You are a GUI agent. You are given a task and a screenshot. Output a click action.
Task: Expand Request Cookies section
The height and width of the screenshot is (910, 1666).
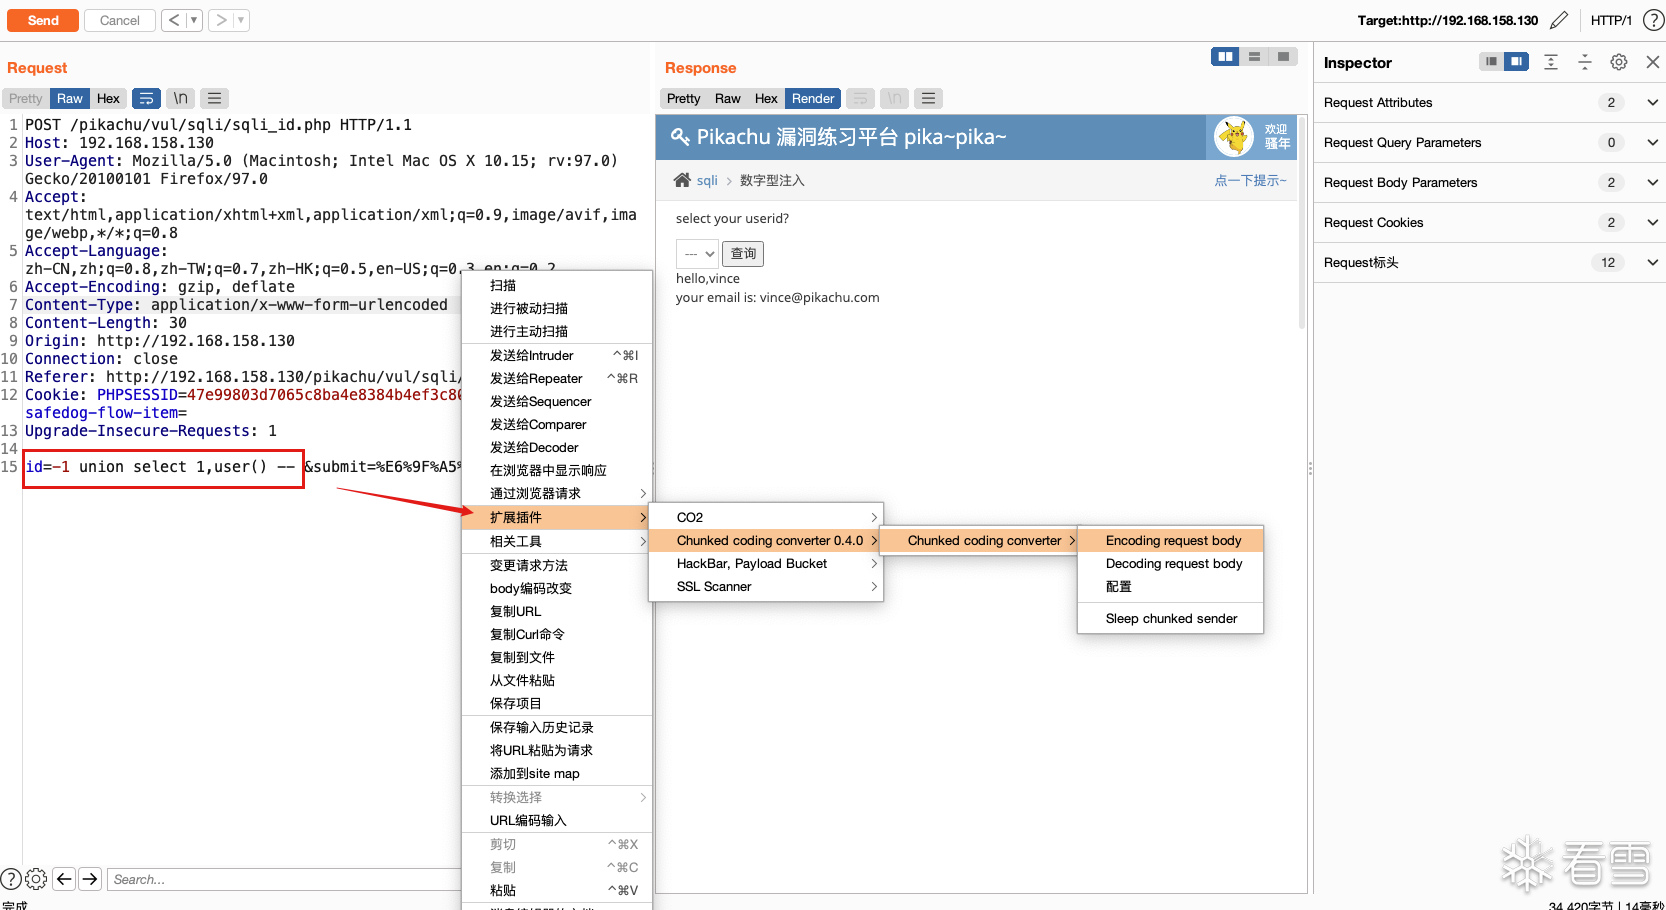tap(1490, 222)
